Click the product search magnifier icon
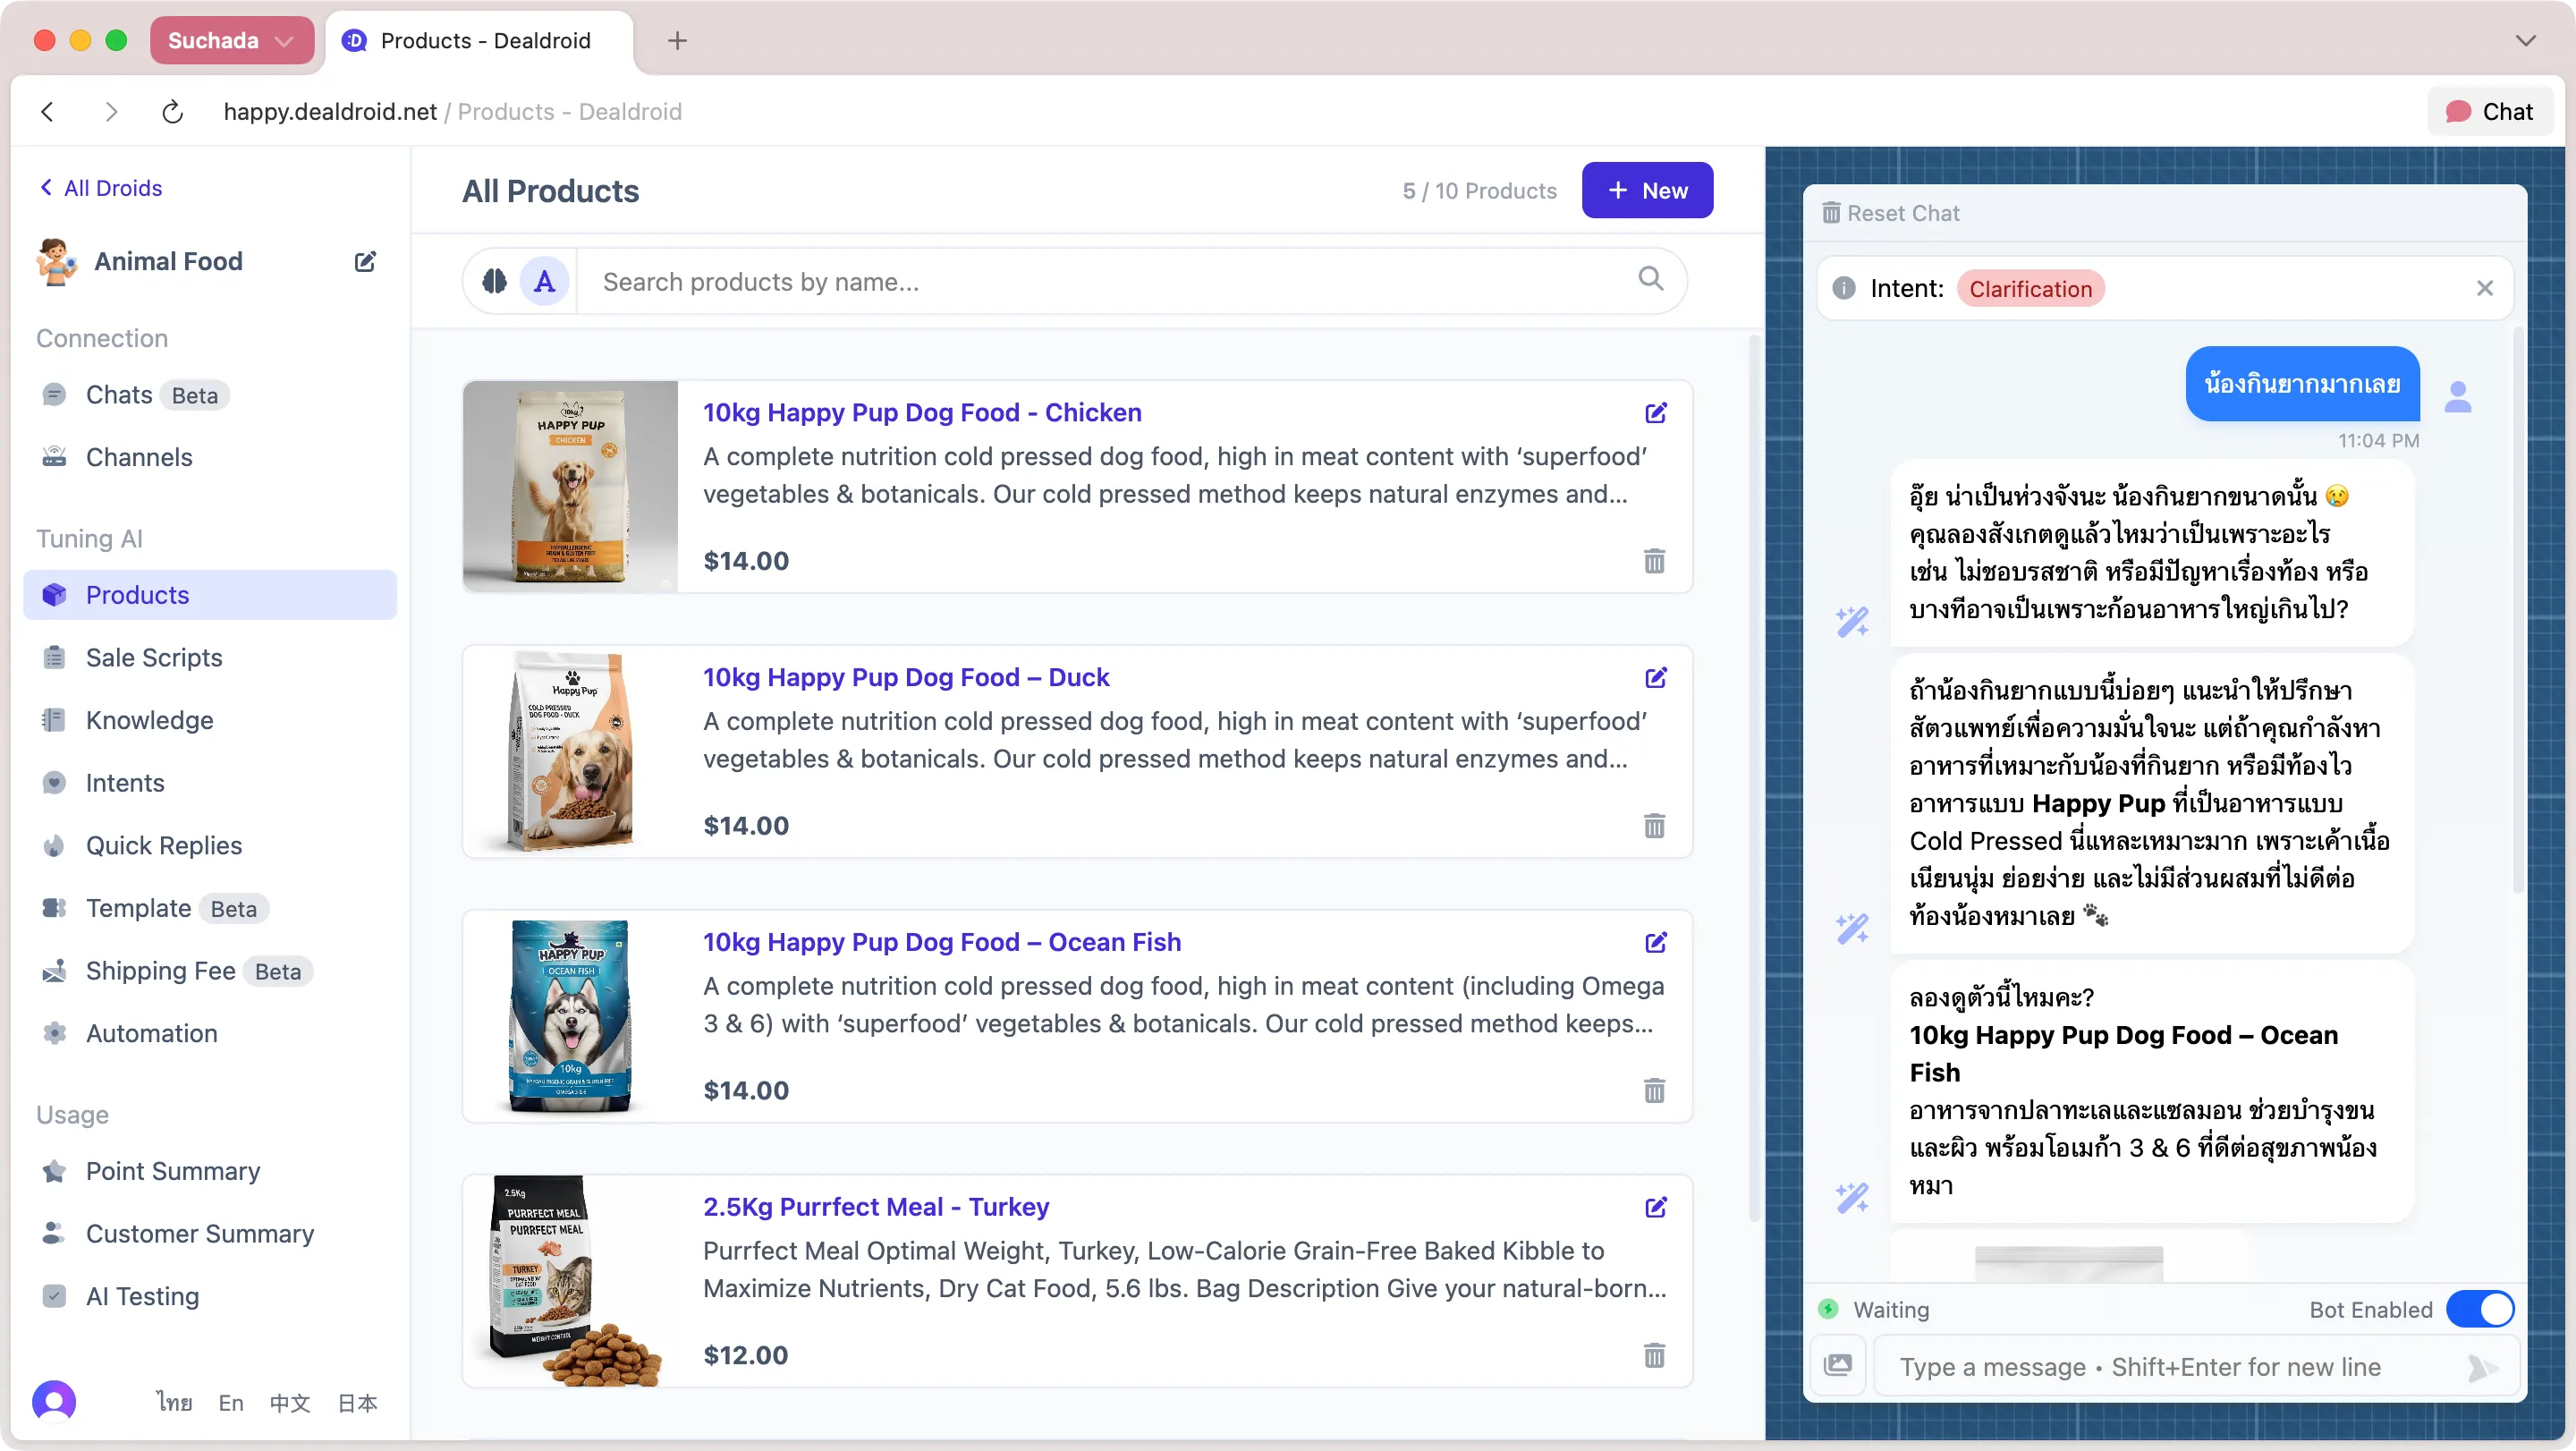The height and width of the screenshot is (1451, 2576). (1651, 280)
